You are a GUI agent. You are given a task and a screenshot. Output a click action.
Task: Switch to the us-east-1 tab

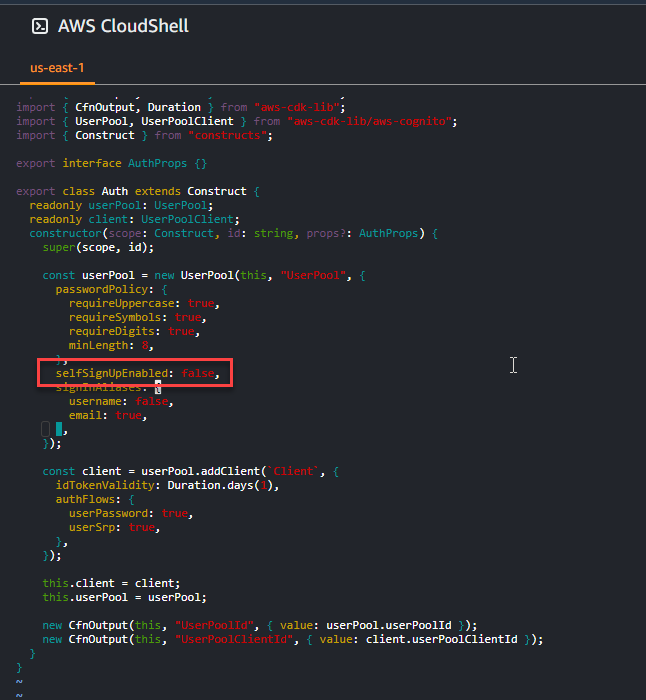coord(58,68)
